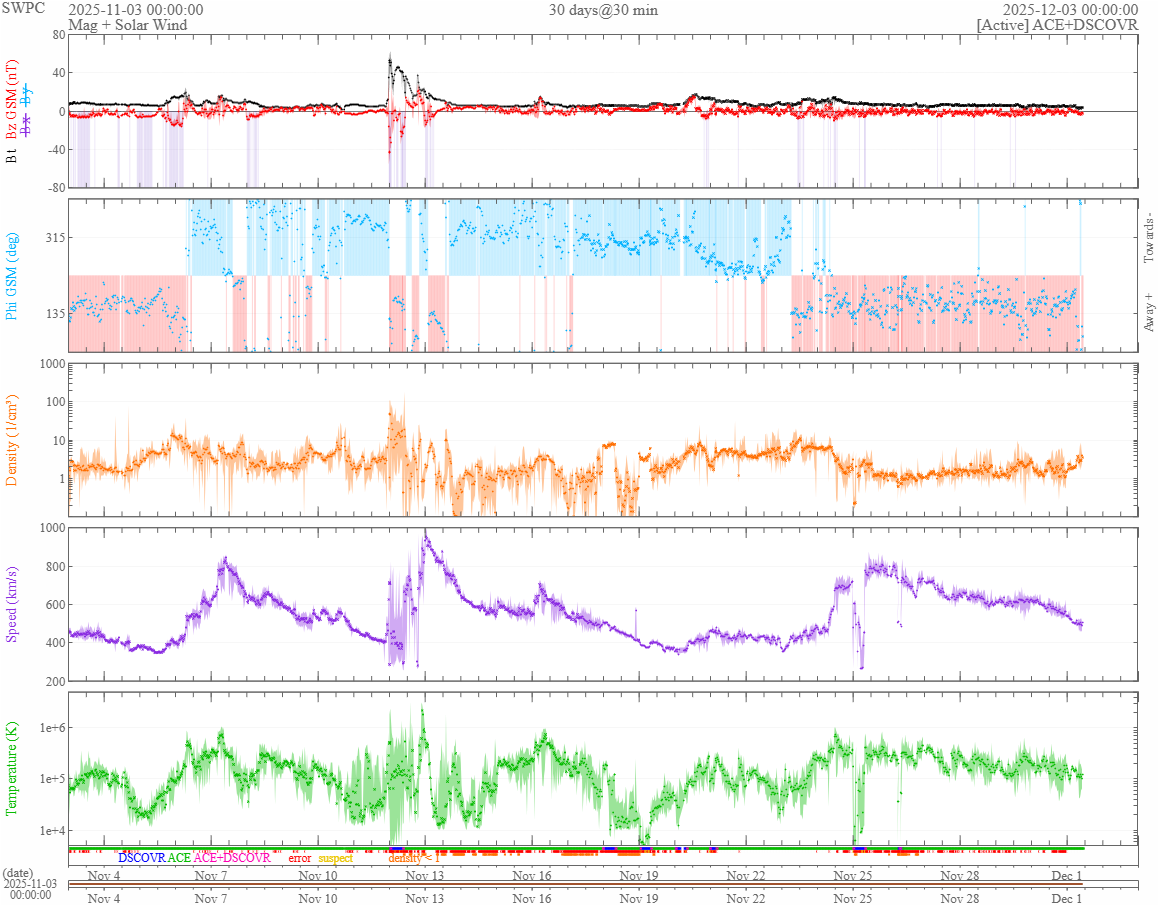Click the '(date)' label
This screenshot has width=1158, height=905.
point(18,873)
